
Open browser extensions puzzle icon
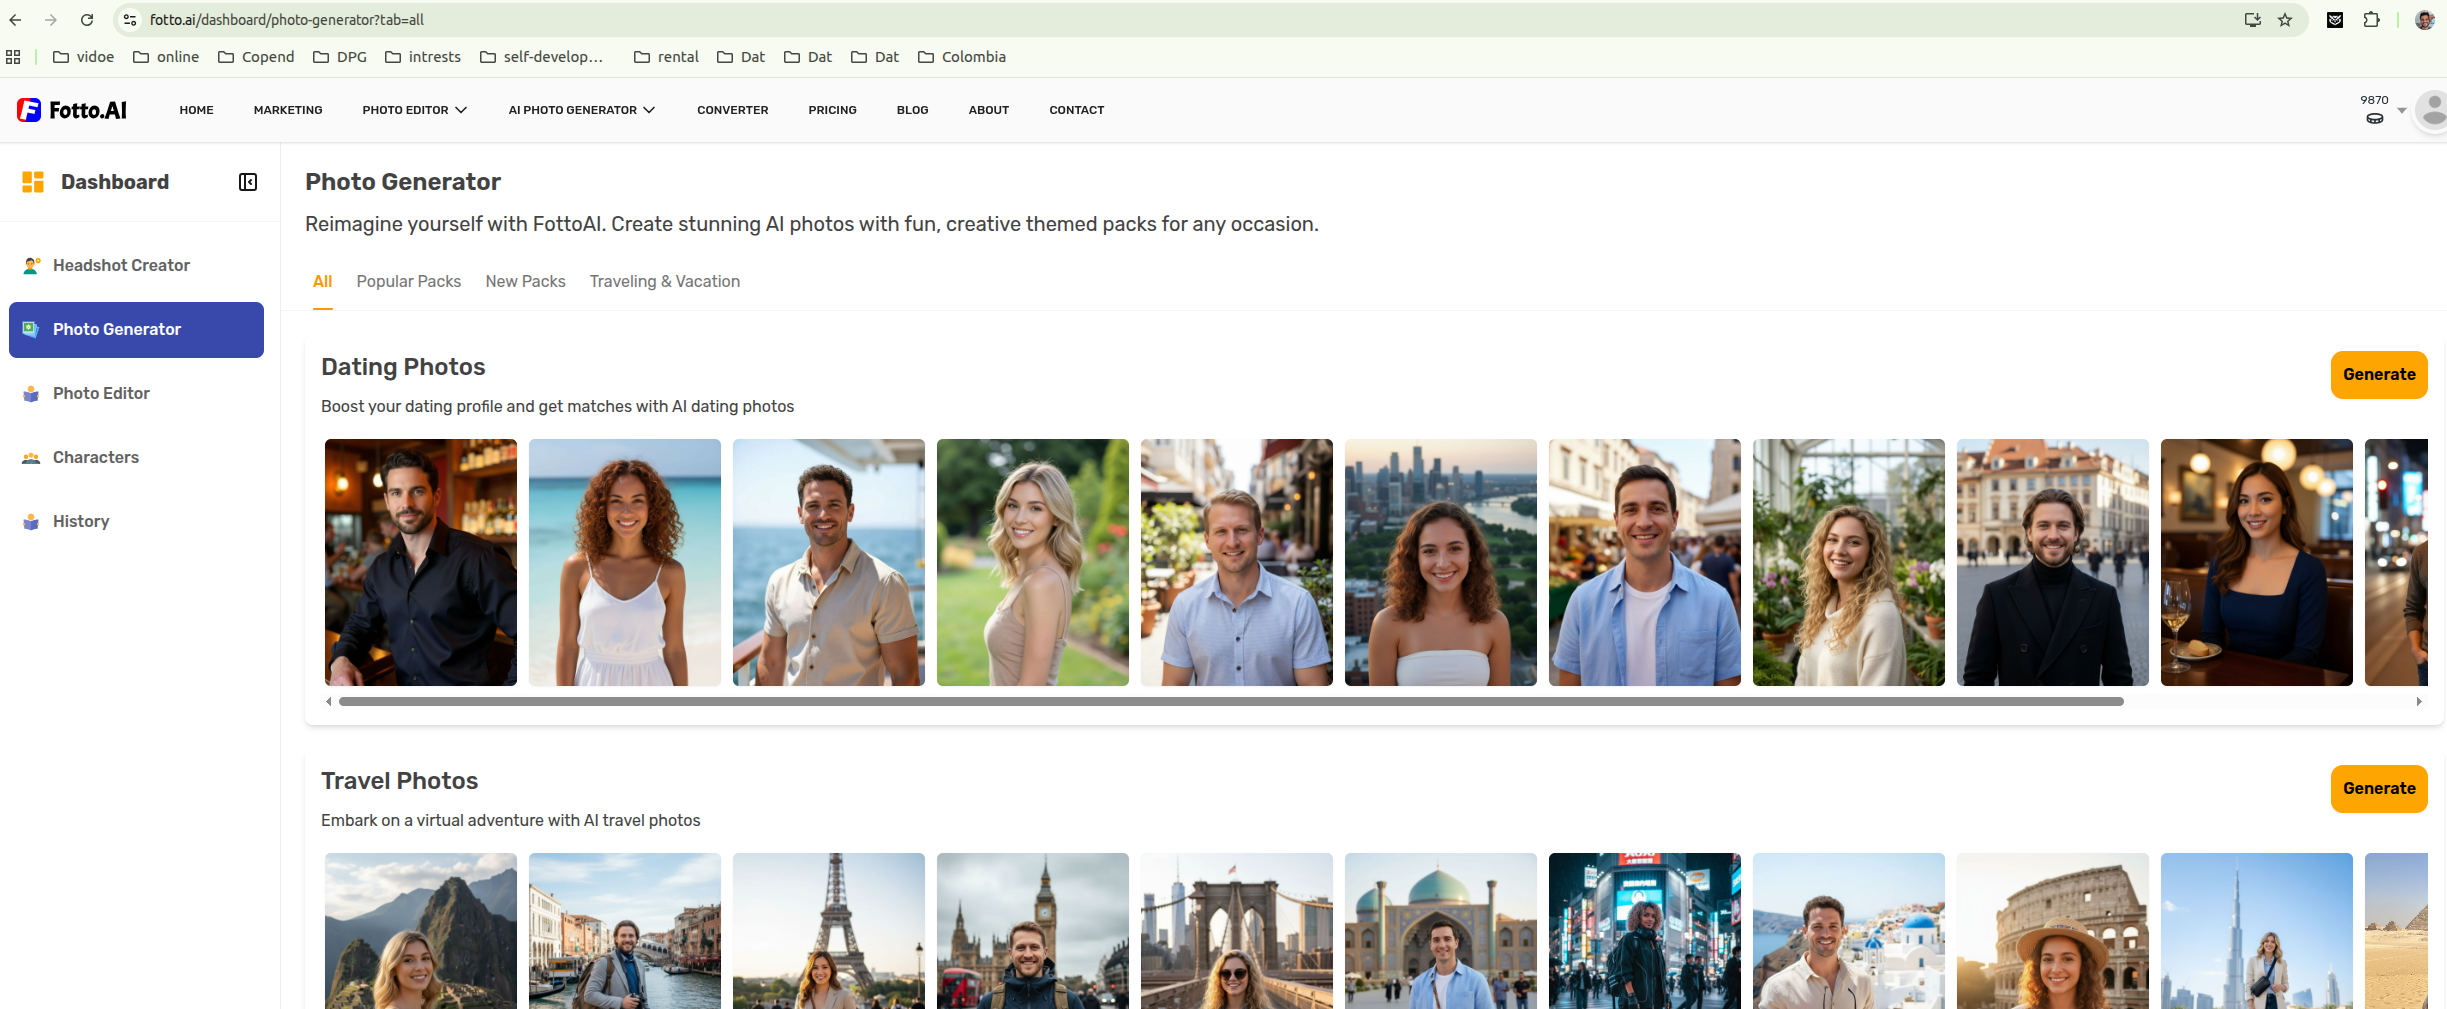coord(2371,20)
